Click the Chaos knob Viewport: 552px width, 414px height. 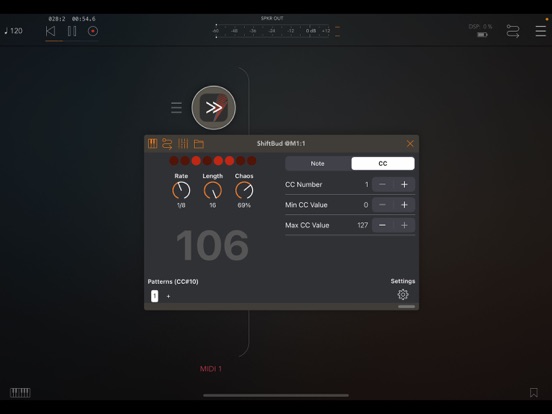pos(244,190)
